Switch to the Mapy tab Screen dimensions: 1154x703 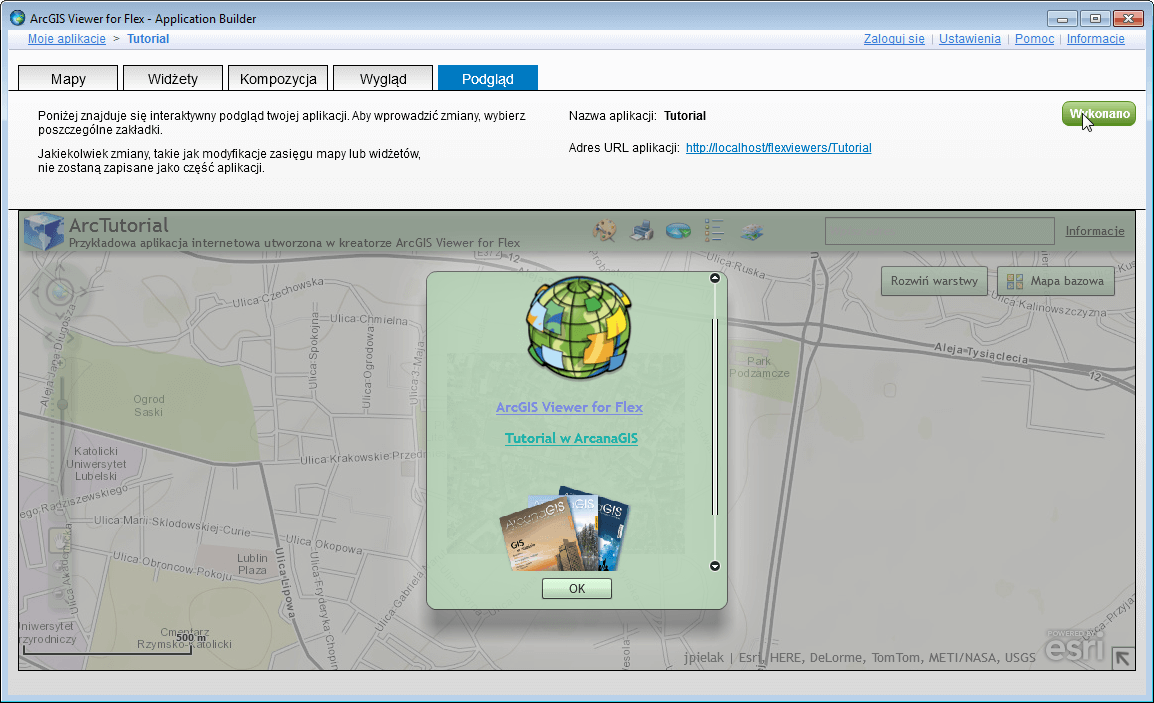(68, 78)
